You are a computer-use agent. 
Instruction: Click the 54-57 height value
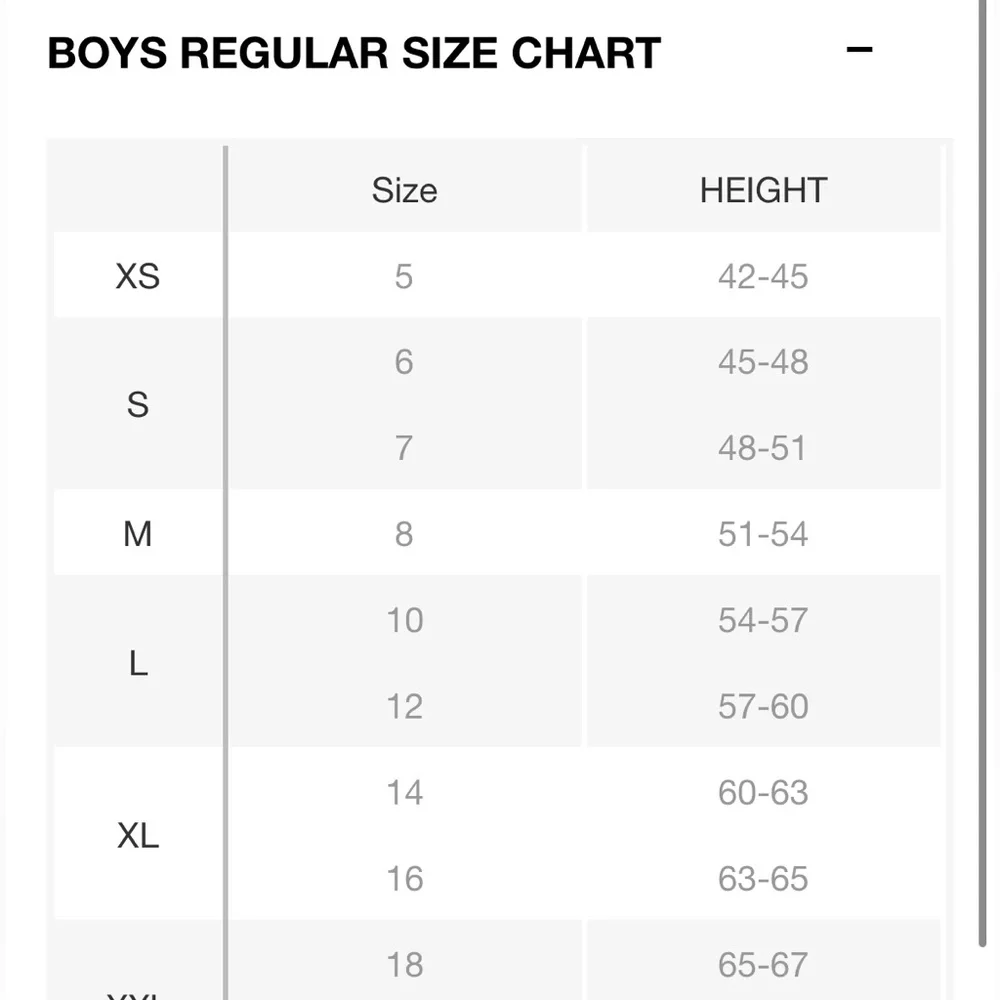[763, 620]
